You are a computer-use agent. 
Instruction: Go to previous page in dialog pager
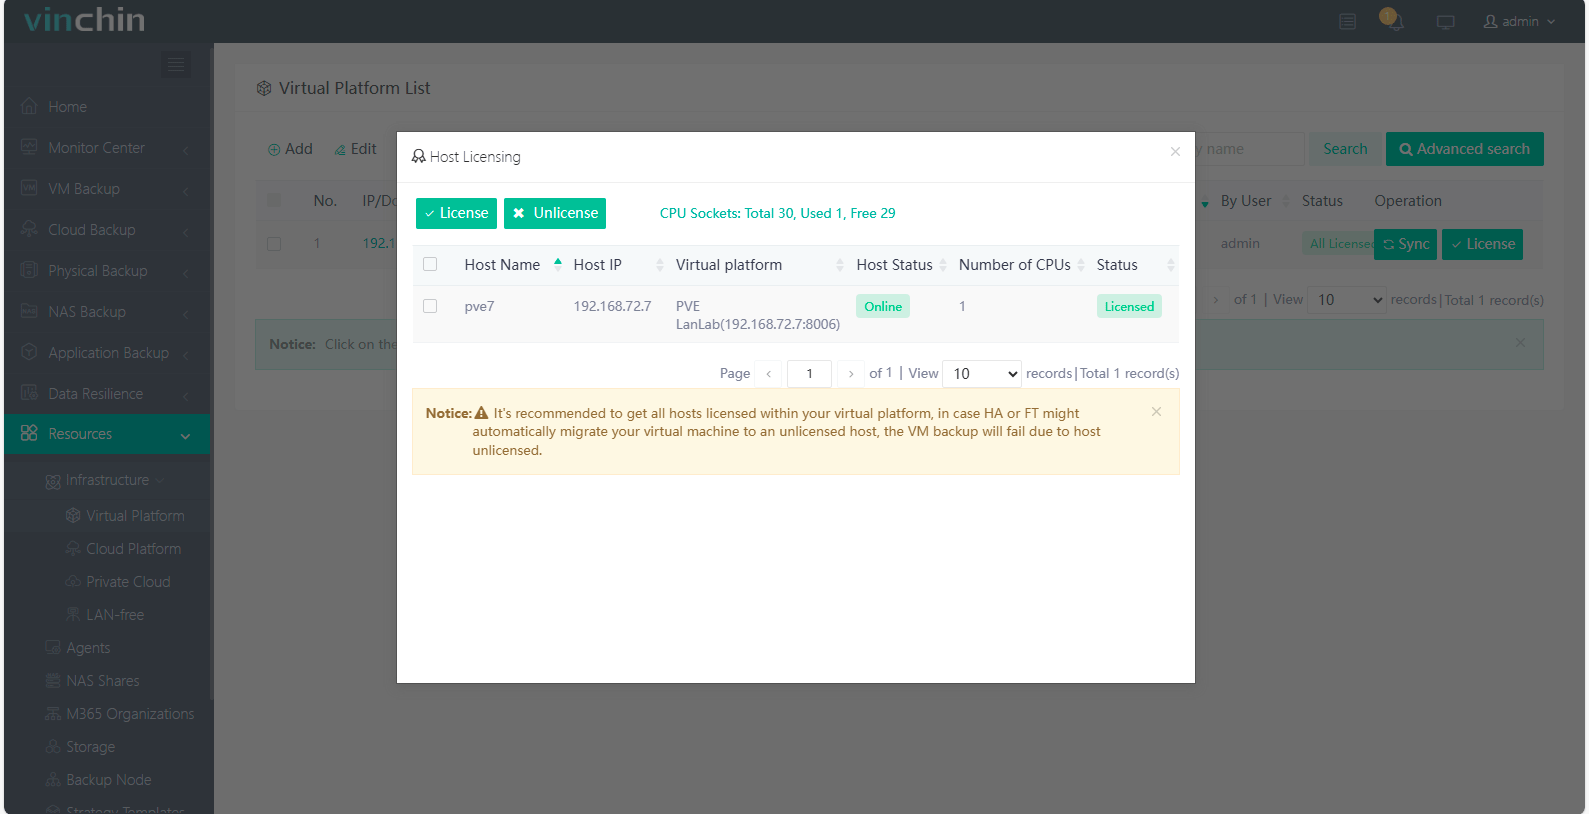tap(769, 374)
